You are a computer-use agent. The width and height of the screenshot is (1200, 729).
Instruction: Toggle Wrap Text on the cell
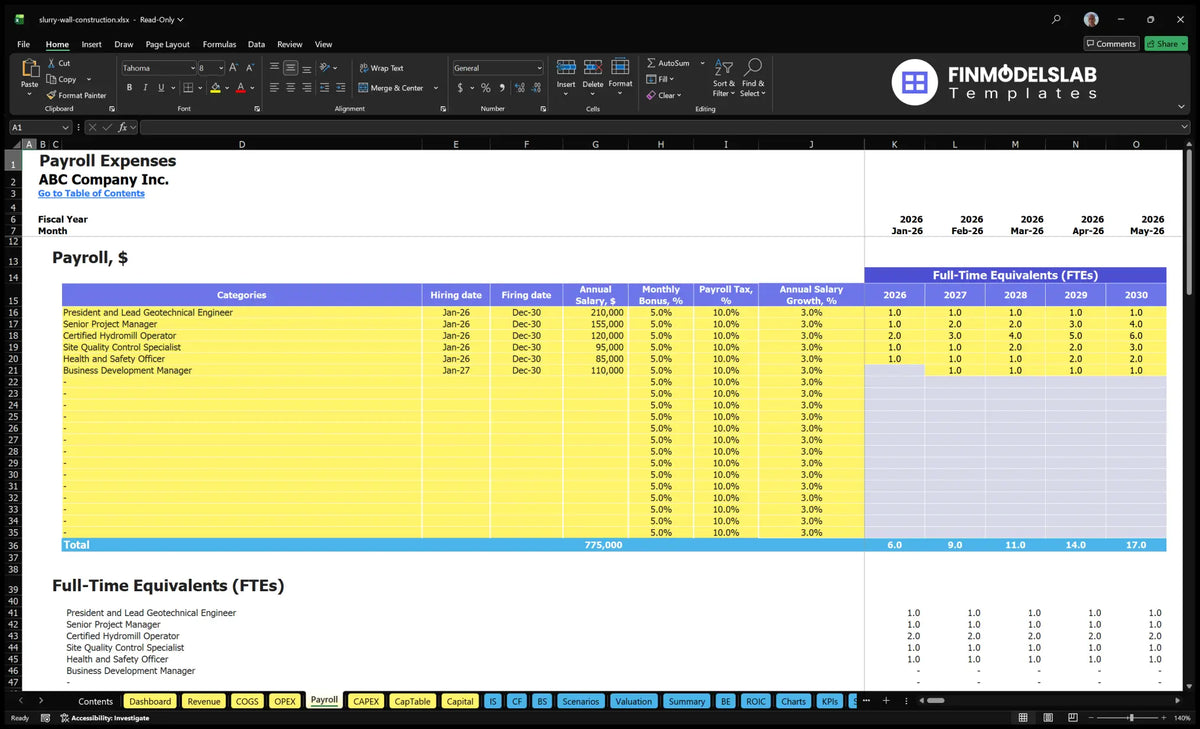(381, 68)
